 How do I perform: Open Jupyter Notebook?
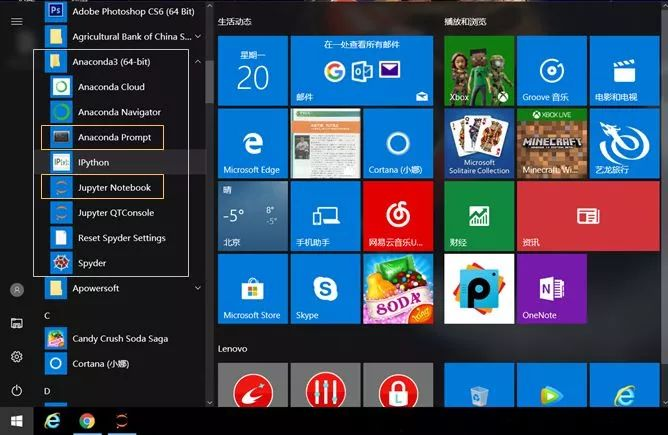click(x=114, y=187)
